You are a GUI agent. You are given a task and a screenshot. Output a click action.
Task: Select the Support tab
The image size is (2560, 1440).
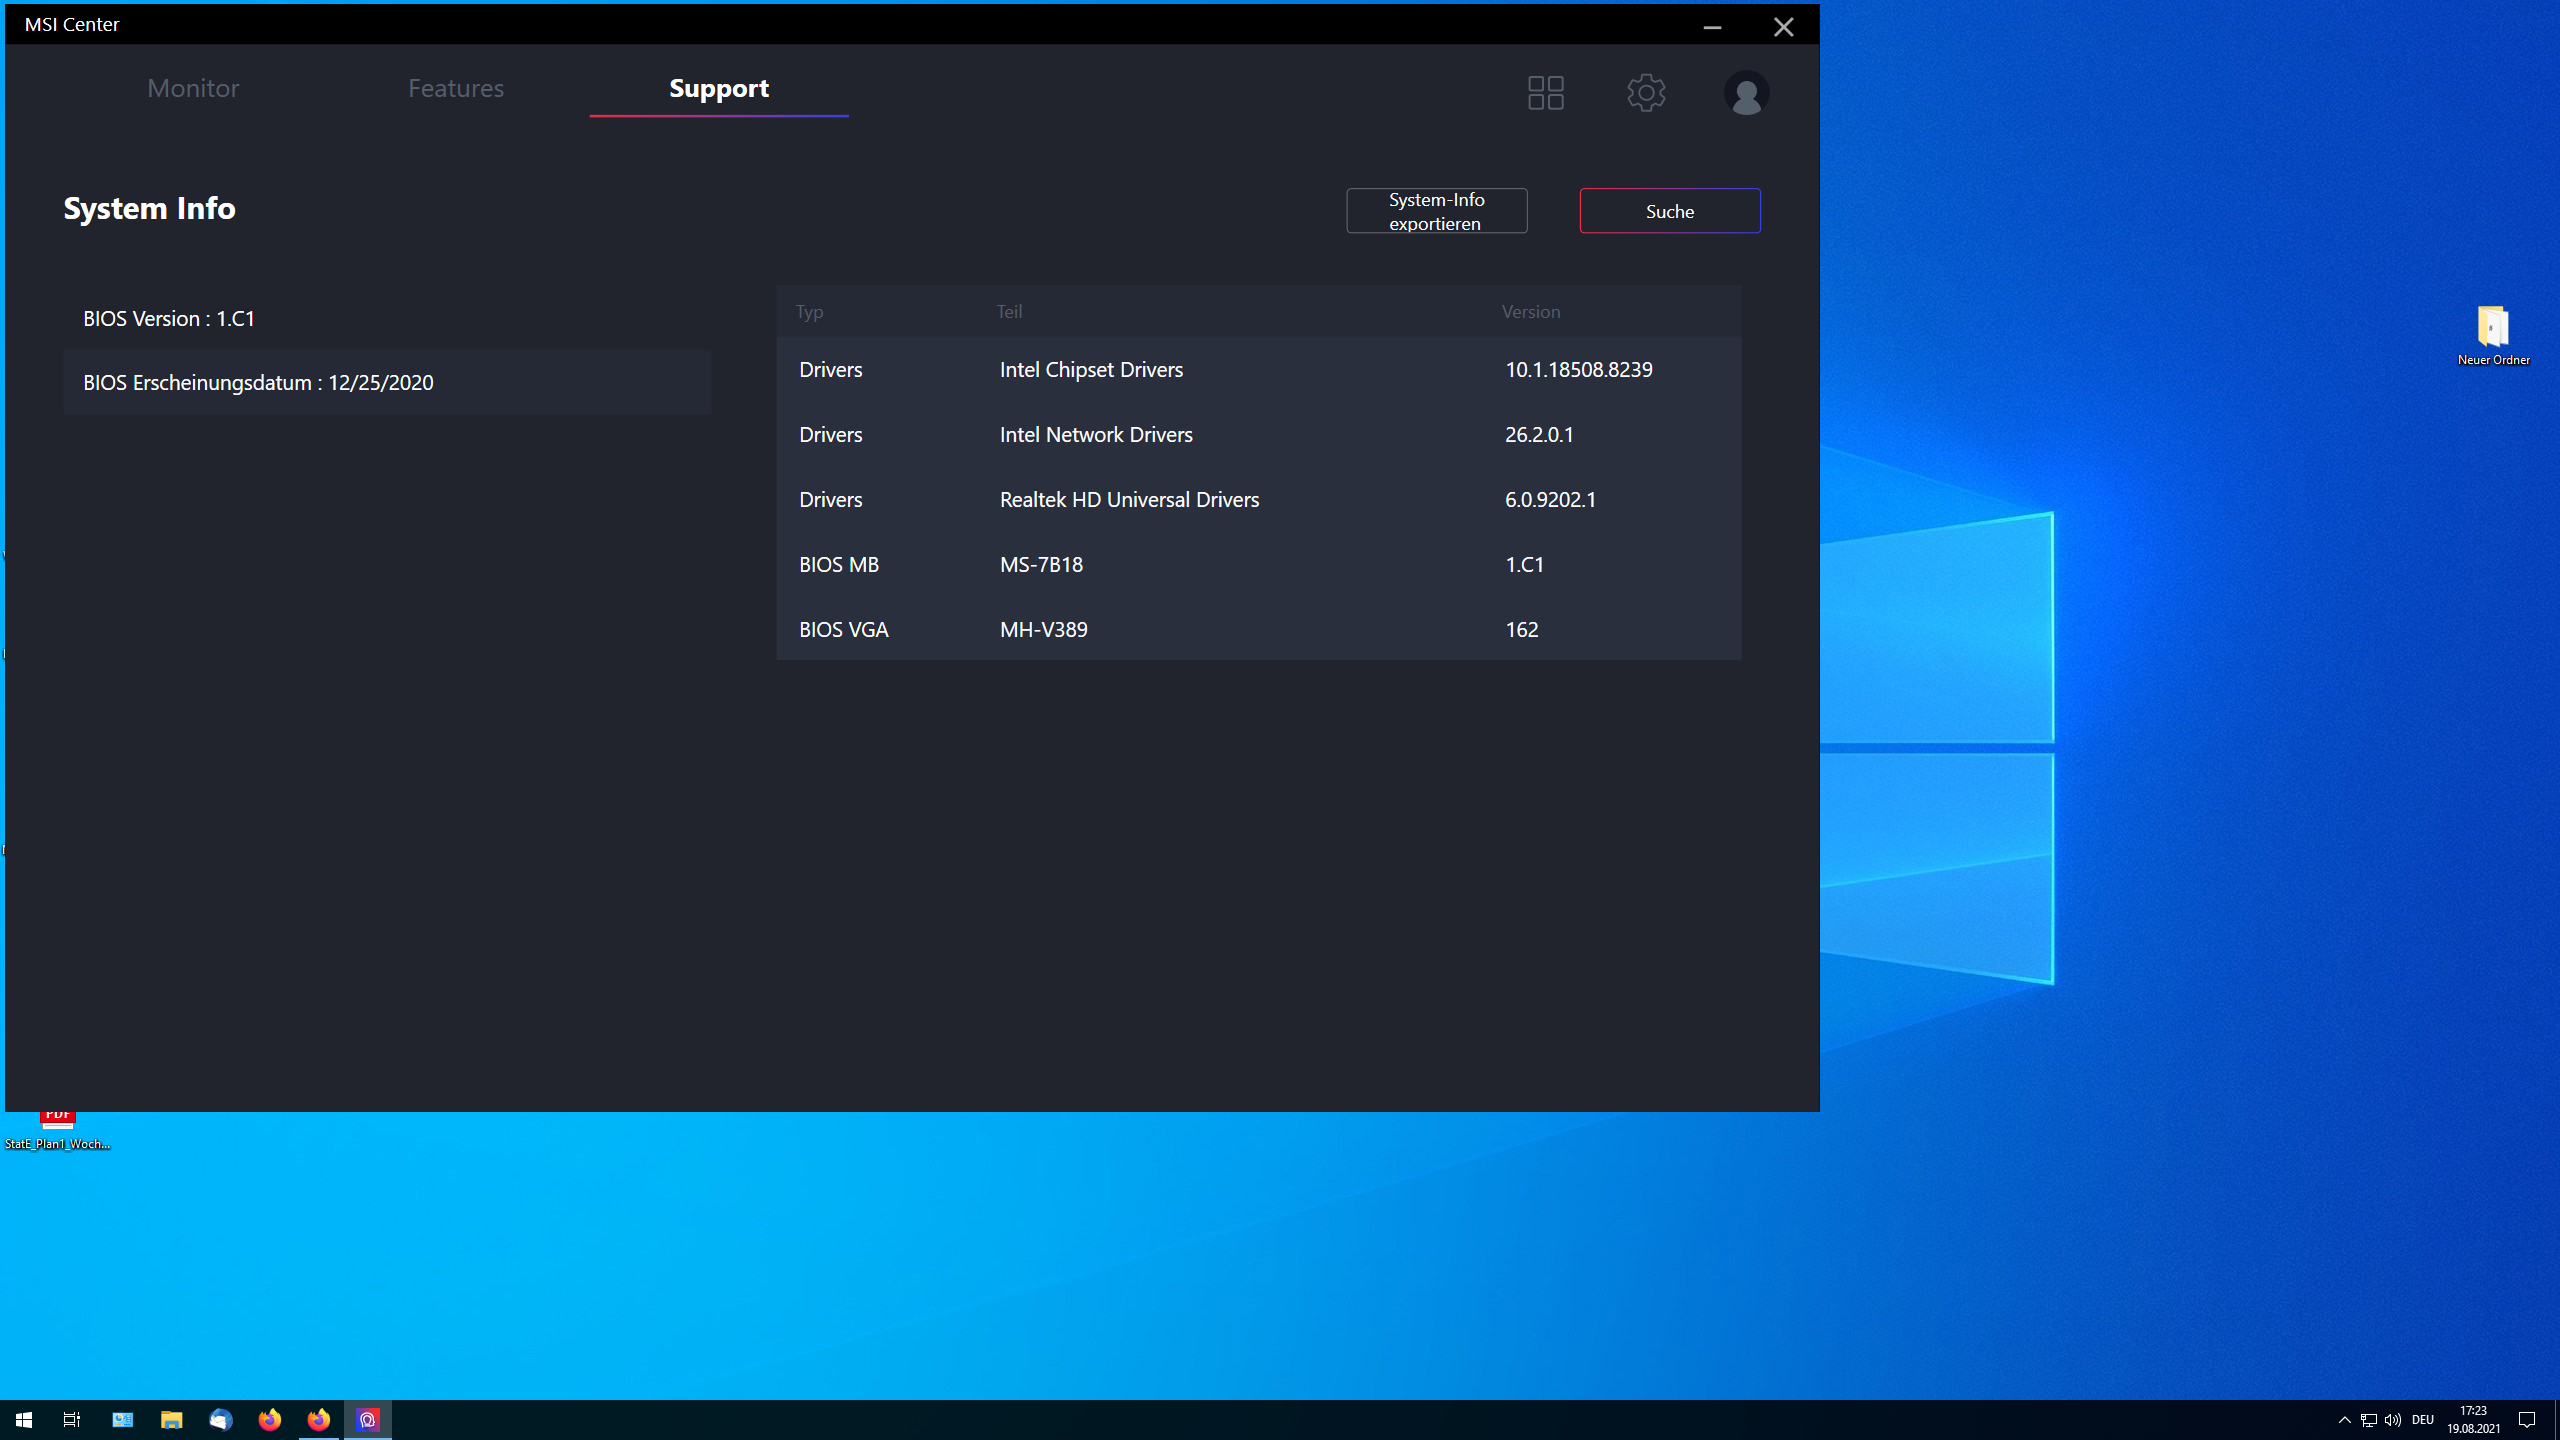[719, 88]
